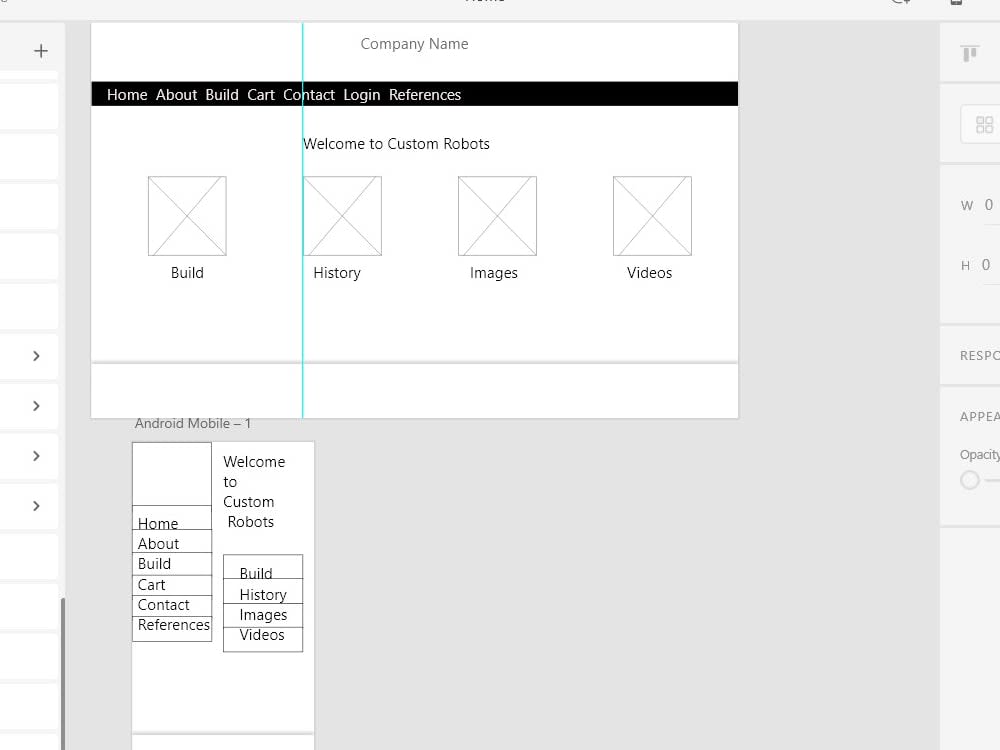The image size is (1000, 750).
Task: Click About in the mobile artboard menu
Action: tap(158, 544)
